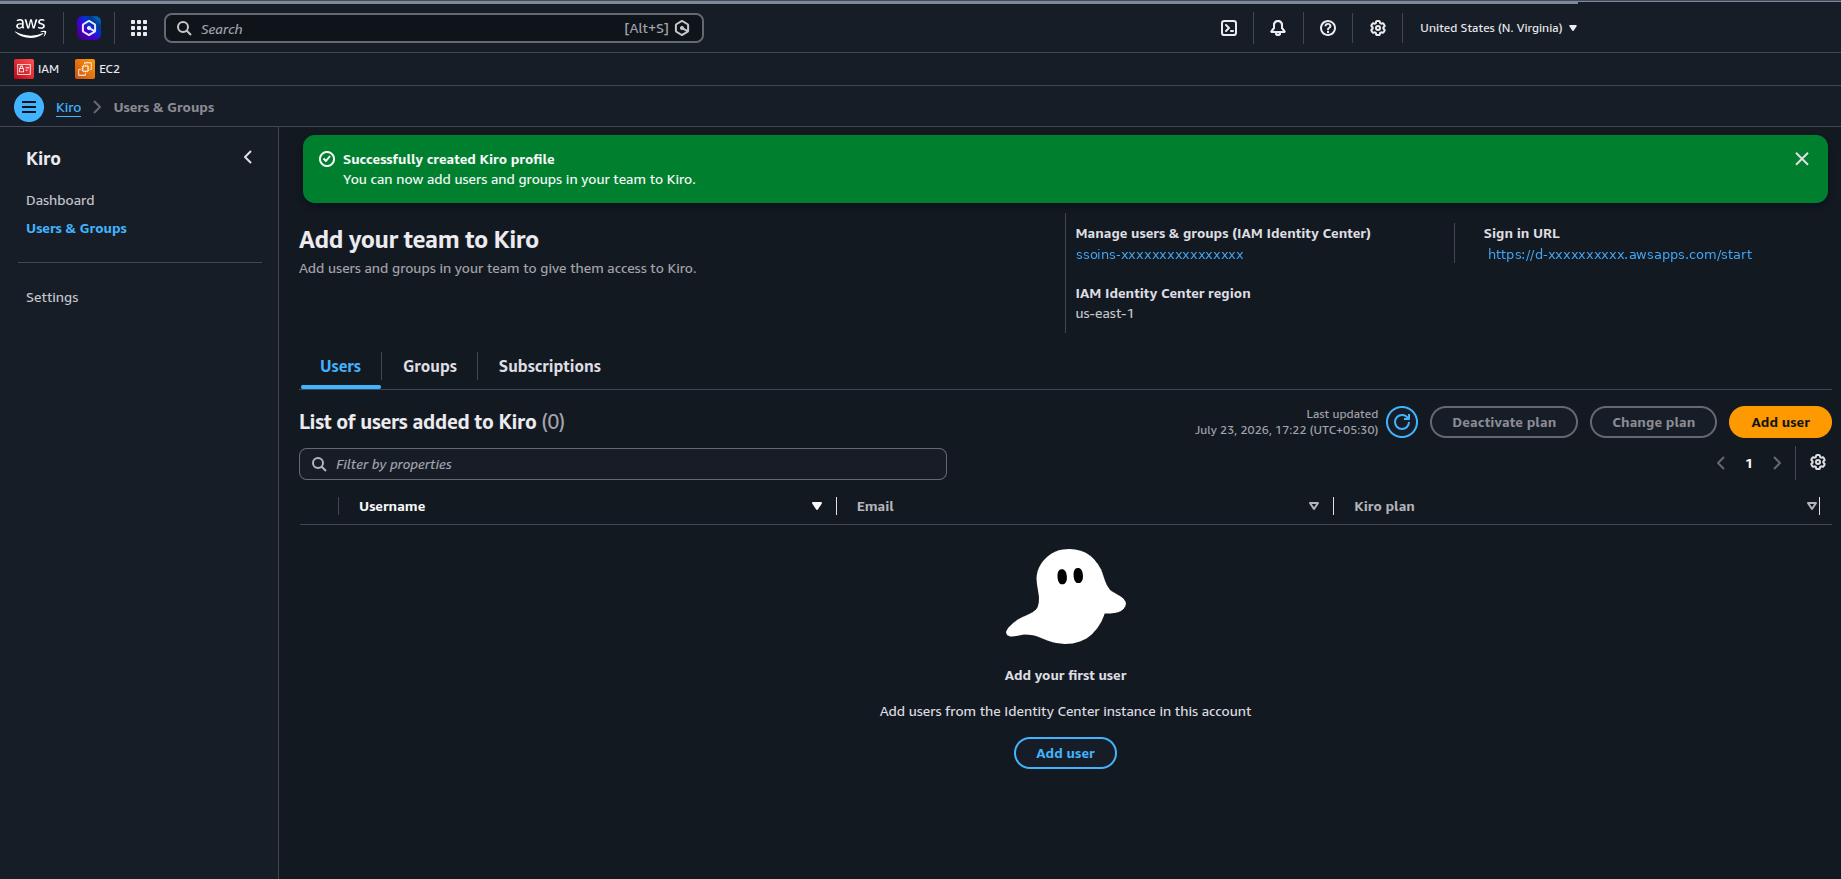Open table preferences gear icon

[1818, 462]
